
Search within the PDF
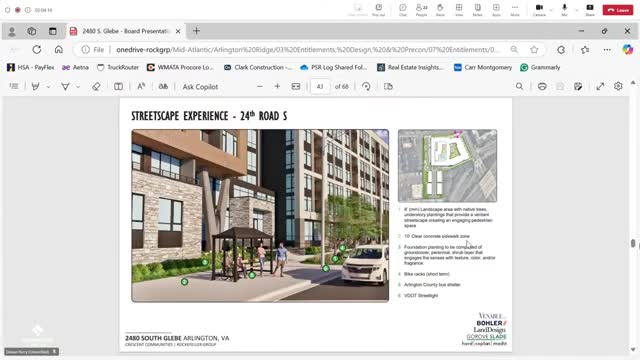coord(519,86)
